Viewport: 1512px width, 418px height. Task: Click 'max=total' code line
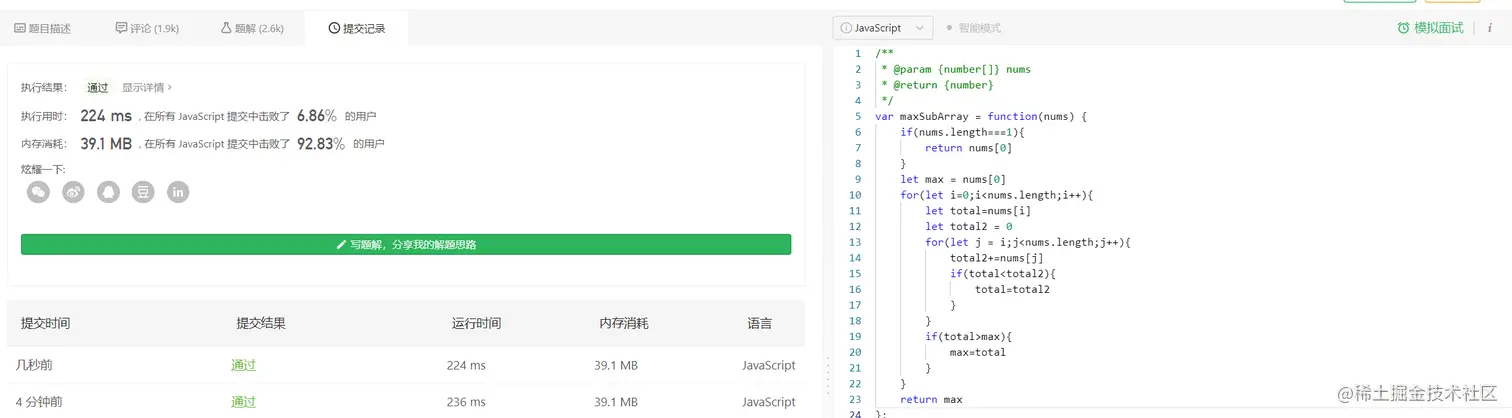978,352
